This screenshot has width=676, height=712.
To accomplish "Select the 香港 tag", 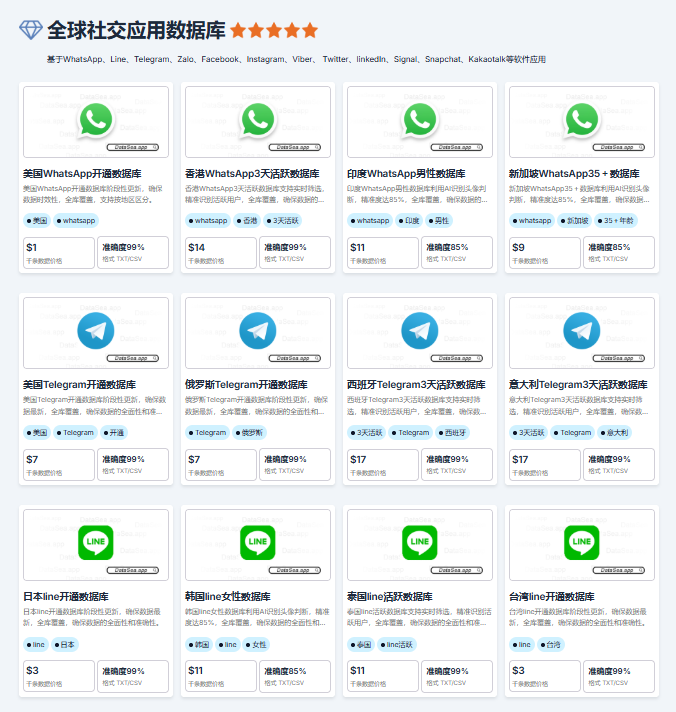I will (247, 221).
